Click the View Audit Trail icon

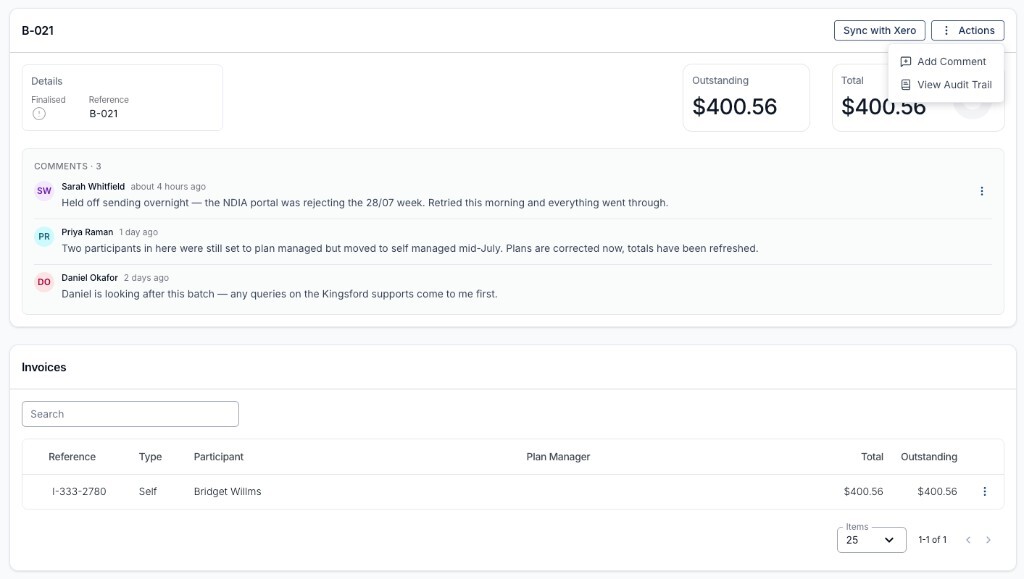point(906,85)
